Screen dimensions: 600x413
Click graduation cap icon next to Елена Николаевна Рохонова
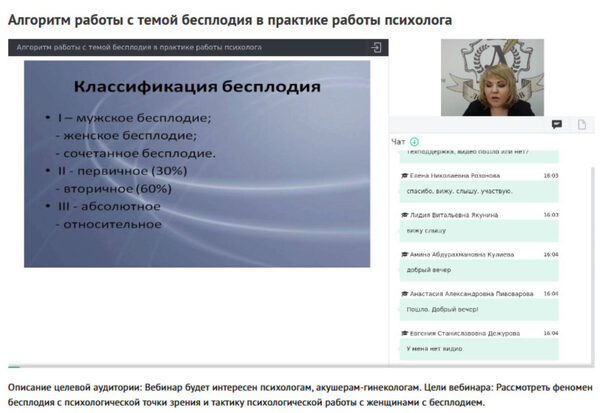pos(404,174)
